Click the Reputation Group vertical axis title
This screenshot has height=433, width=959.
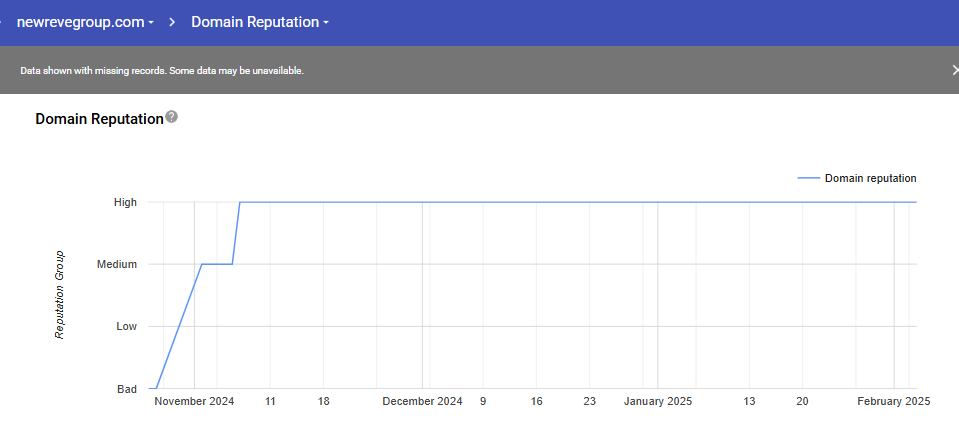60,295
